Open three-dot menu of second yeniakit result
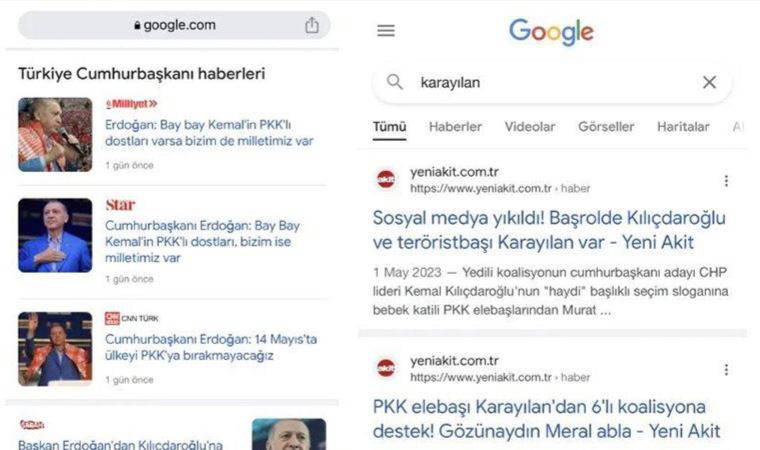 (726, 370)
